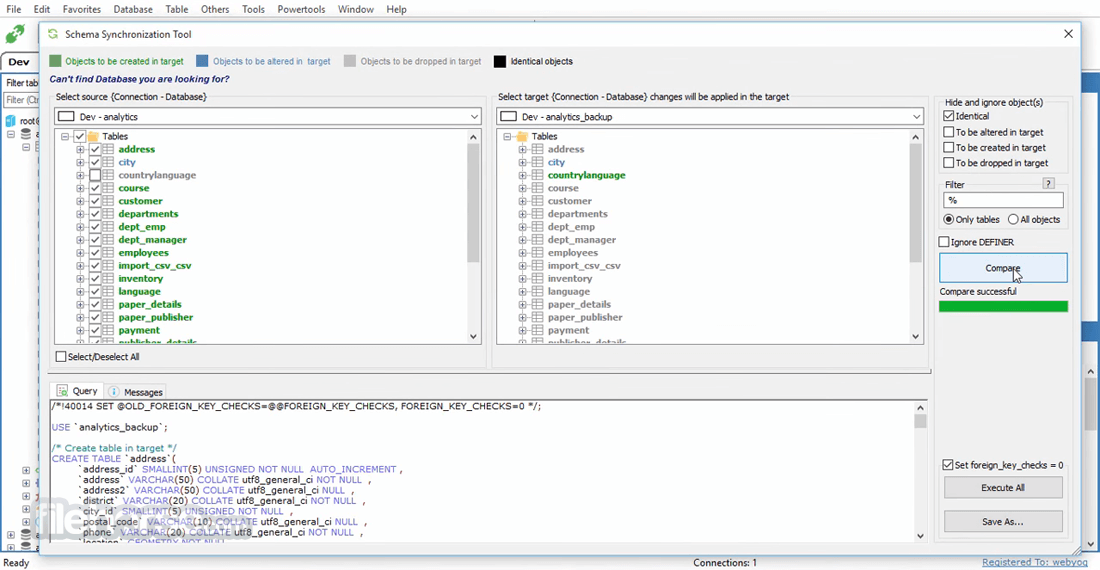Expand the source language table node
The image size is (1100, 570).
(80, 292)
